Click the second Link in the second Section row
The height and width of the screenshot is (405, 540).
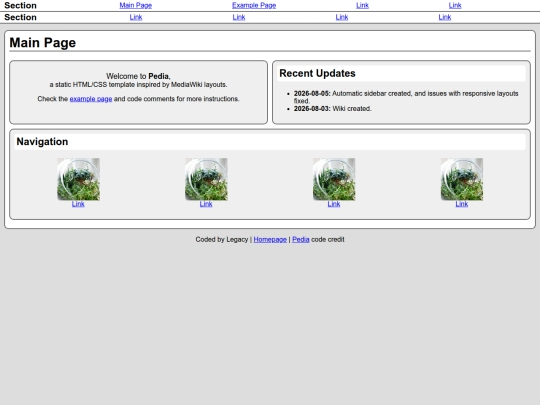point(239,17)
